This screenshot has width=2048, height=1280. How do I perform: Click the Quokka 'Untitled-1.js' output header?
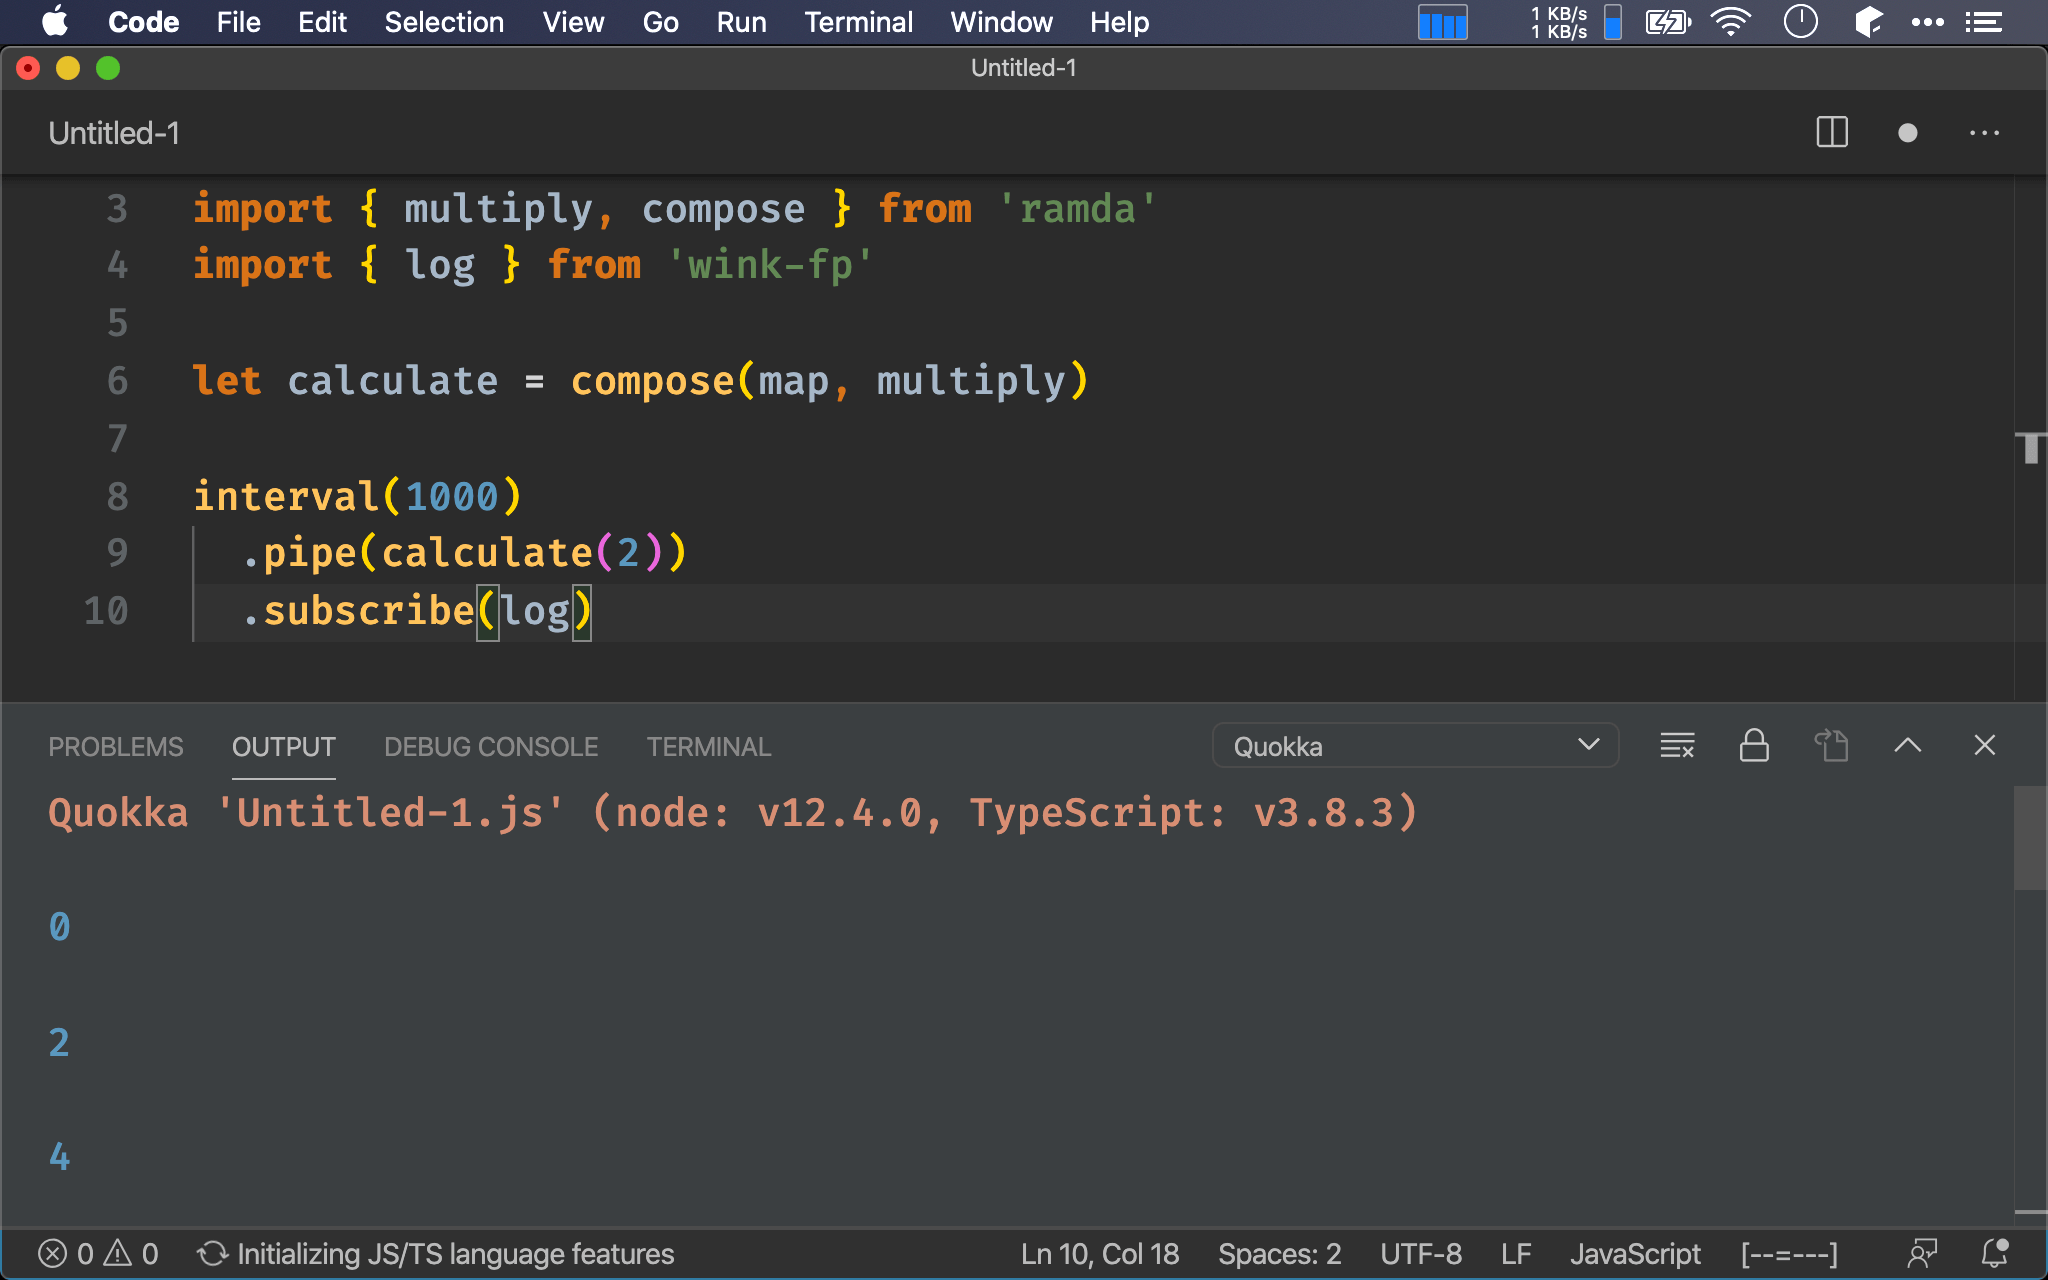coord(733,812)
